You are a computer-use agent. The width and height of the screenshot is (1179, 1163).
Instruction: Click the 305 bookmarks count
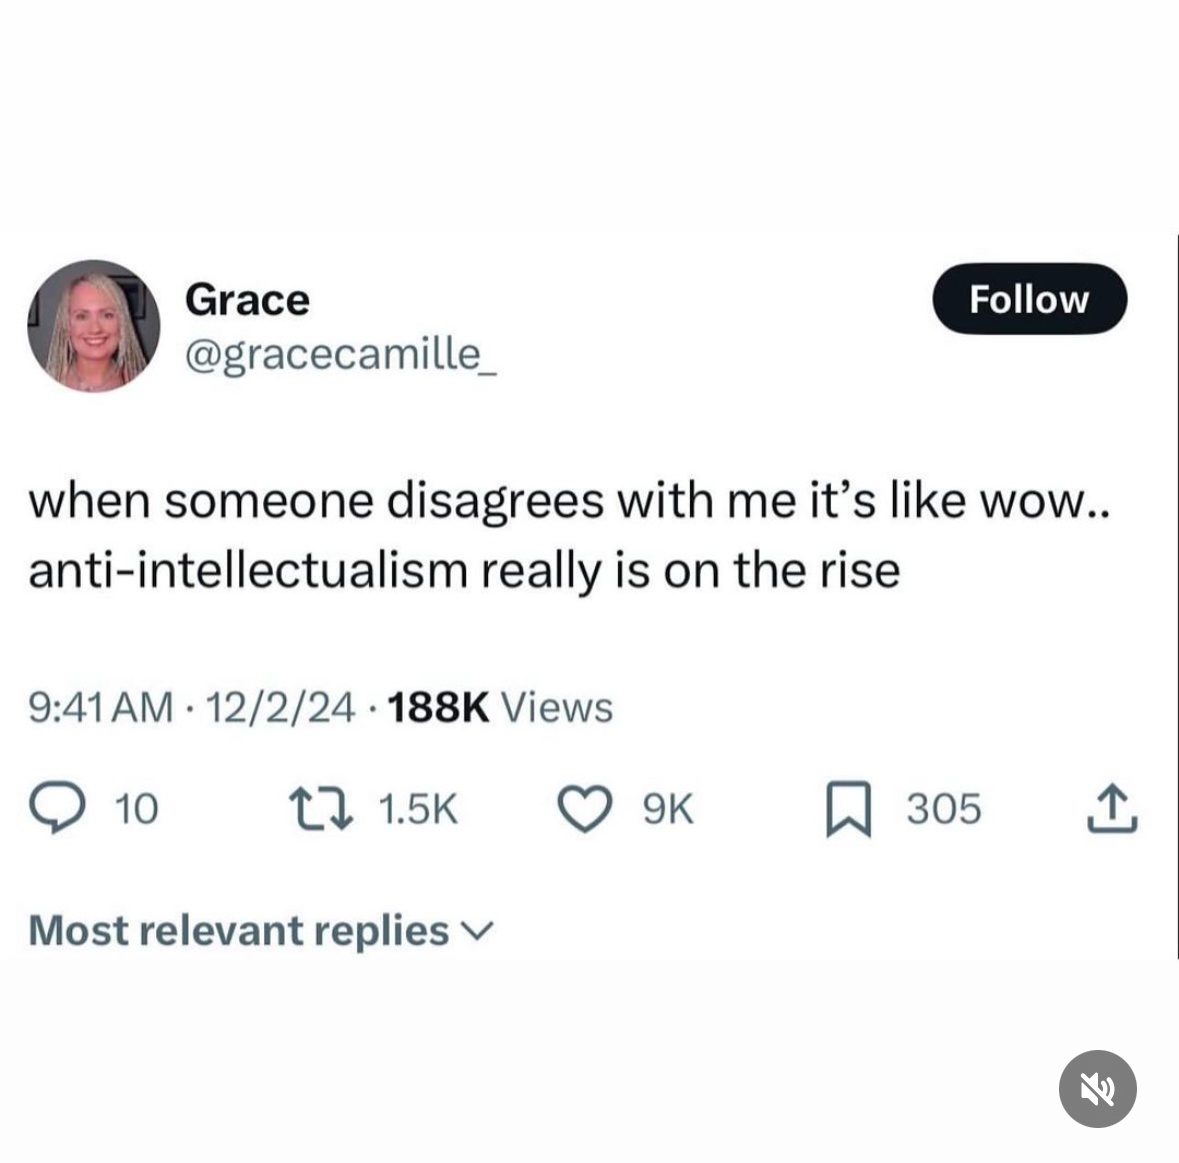pos(944,809)
